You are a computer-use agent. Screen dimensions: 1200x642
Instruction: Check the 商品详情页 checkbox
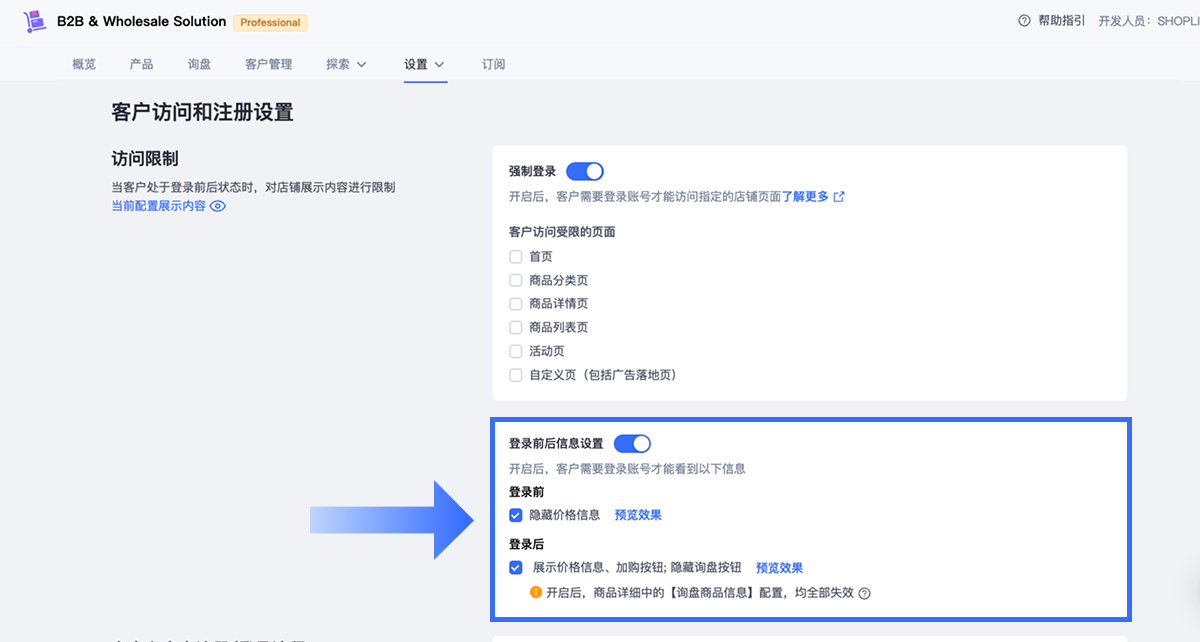point(516,304)
